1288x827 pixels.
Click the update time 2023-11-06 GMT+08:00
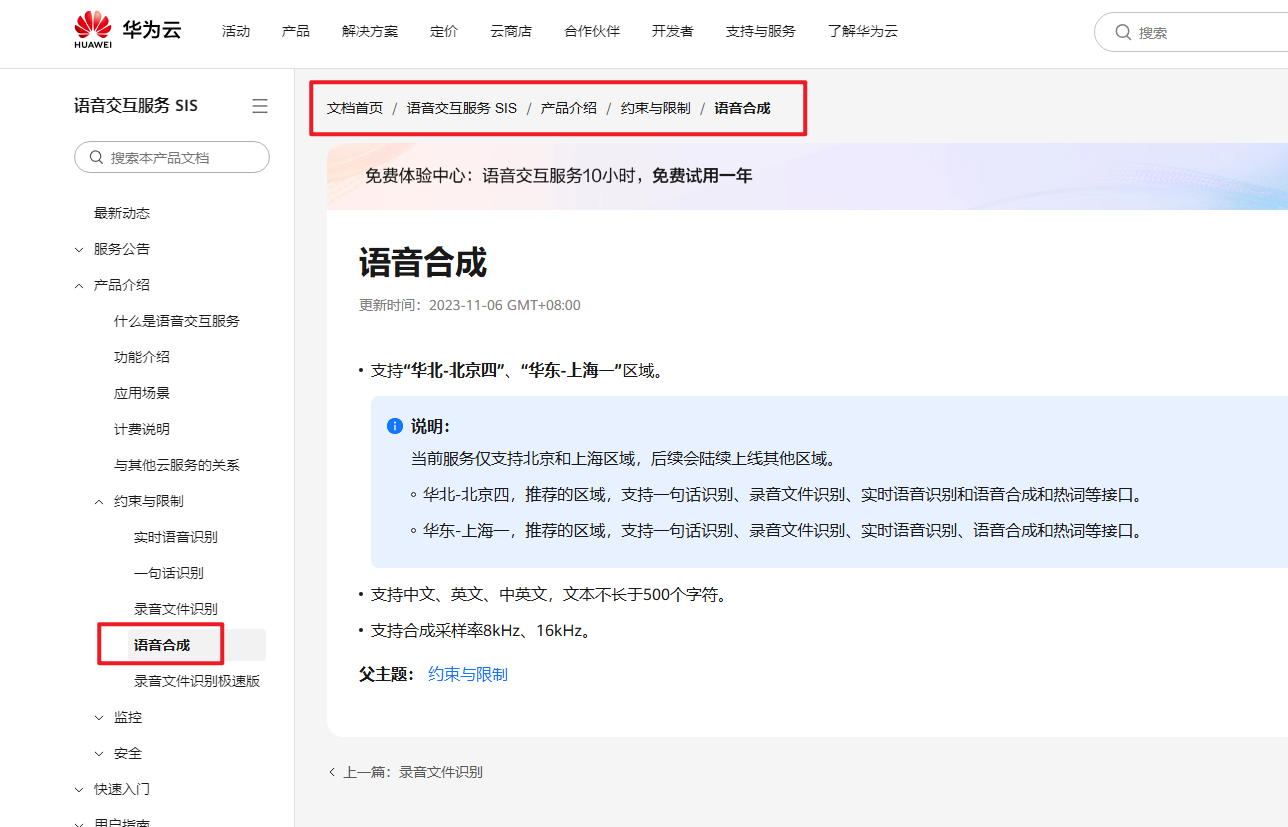505,305
